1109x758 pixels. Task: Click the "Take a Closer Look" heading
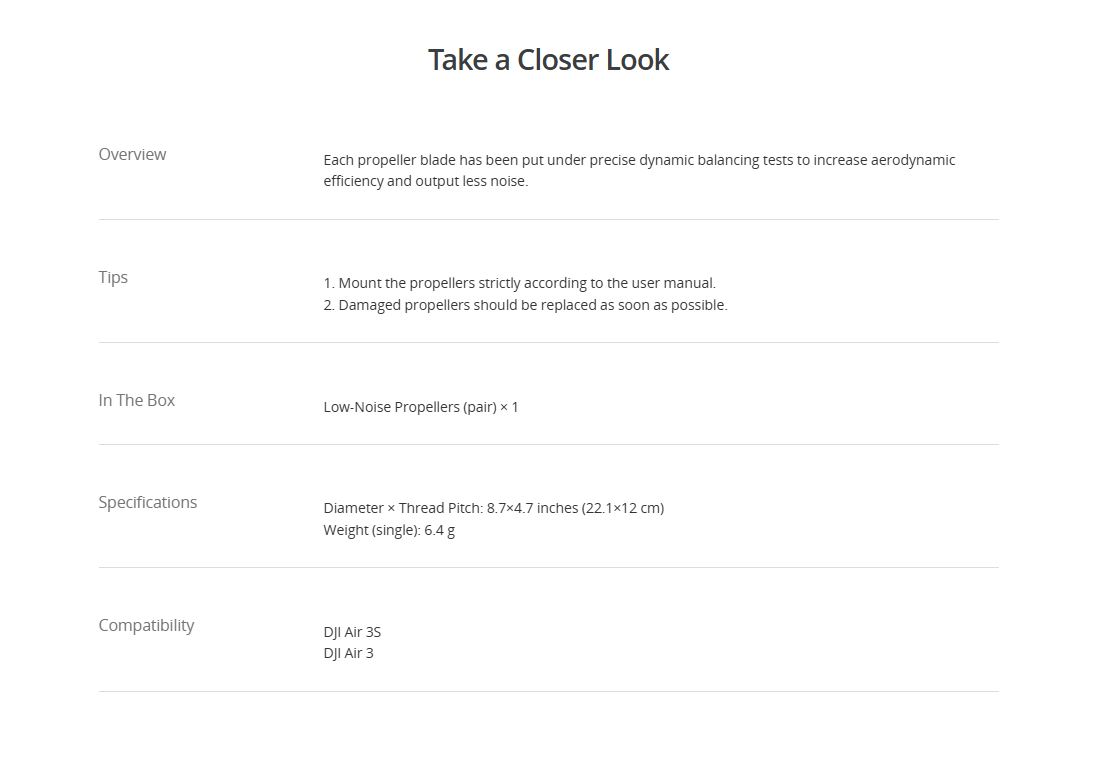click(548, 60)
